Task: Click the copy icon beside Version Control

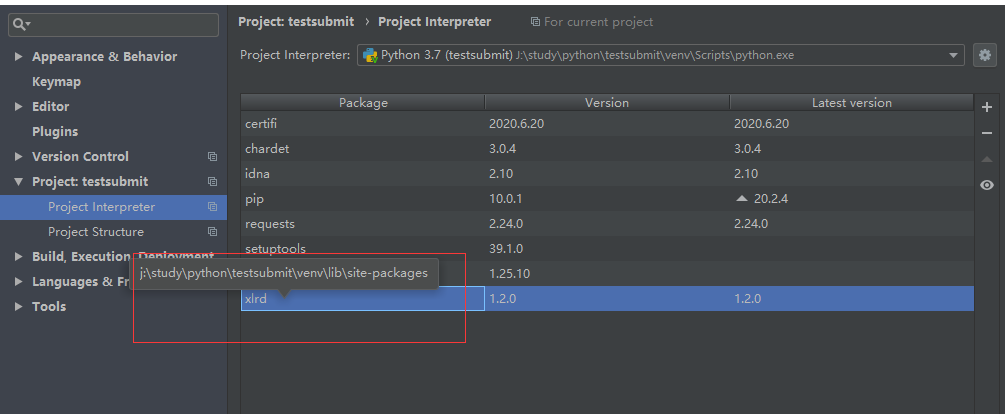Action: [212, 157]
